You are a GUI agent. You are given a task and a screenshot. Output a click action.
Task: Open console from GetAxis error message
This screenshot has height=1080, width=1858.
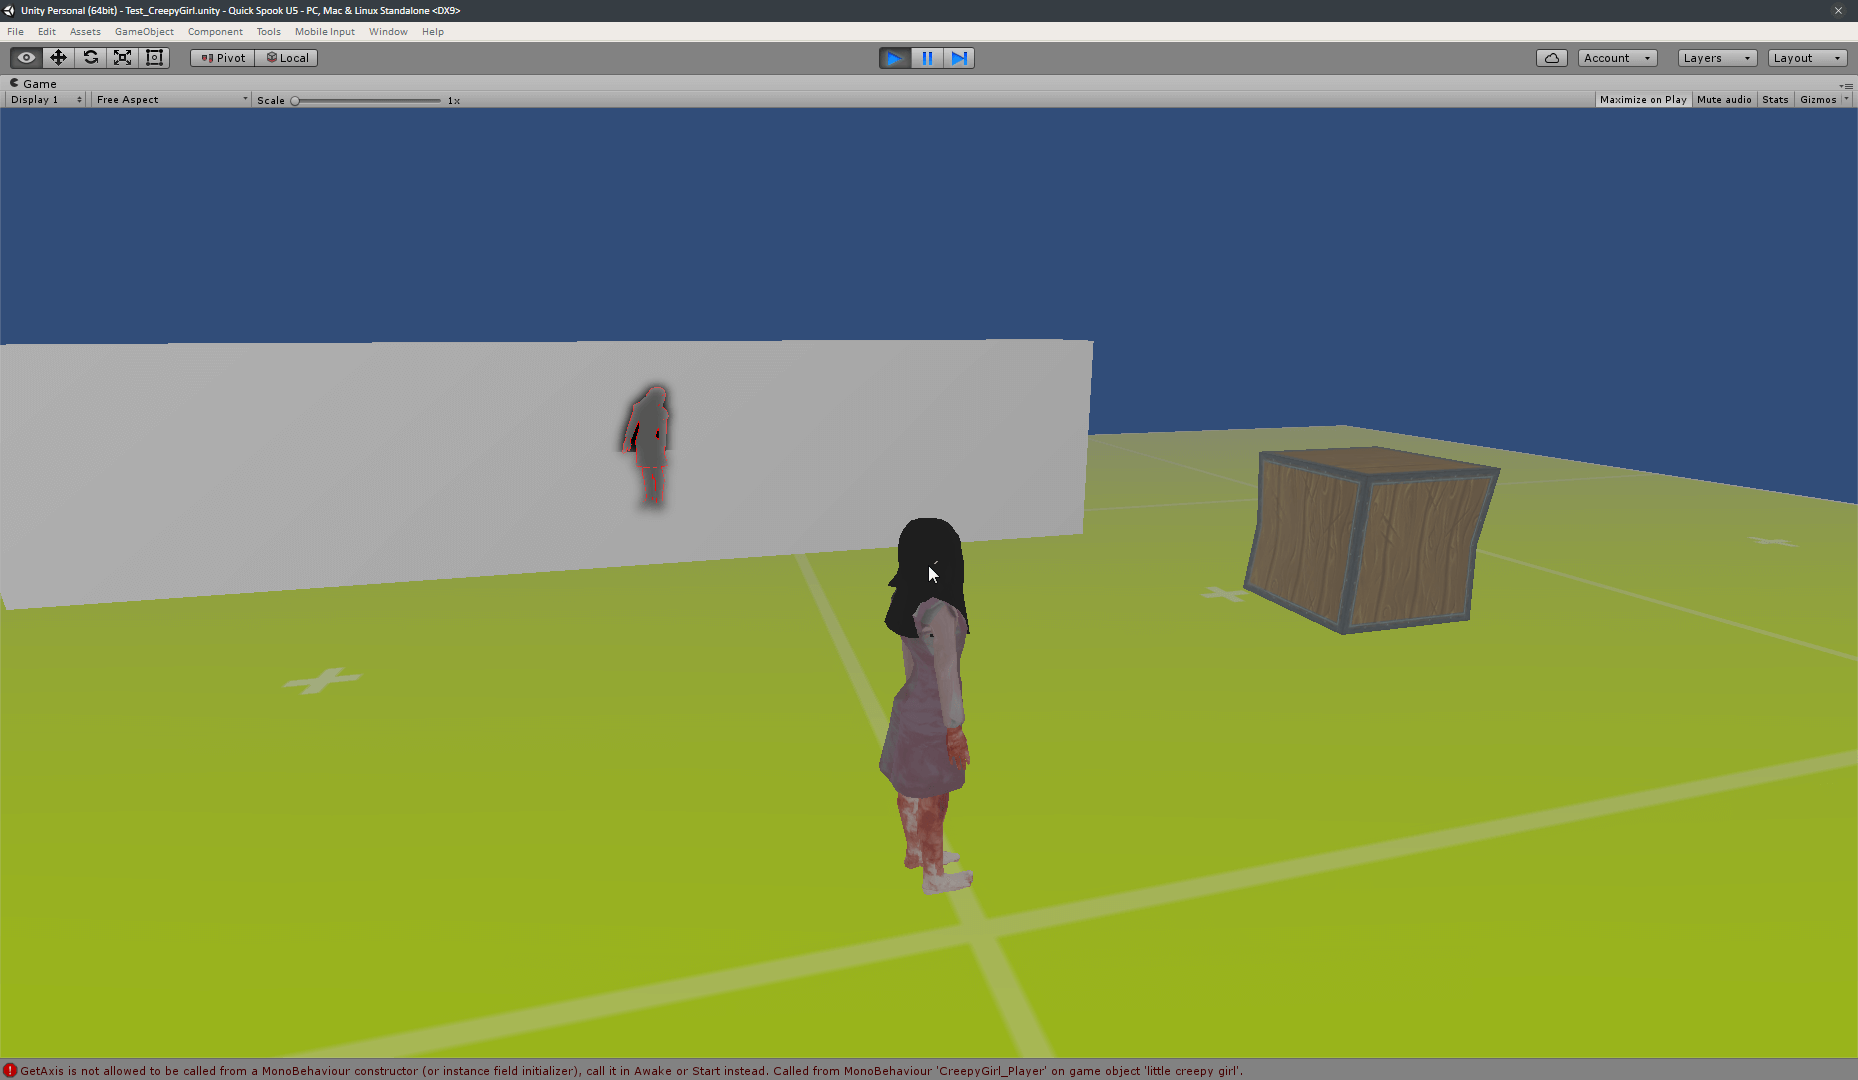[x=631, y=1071]
